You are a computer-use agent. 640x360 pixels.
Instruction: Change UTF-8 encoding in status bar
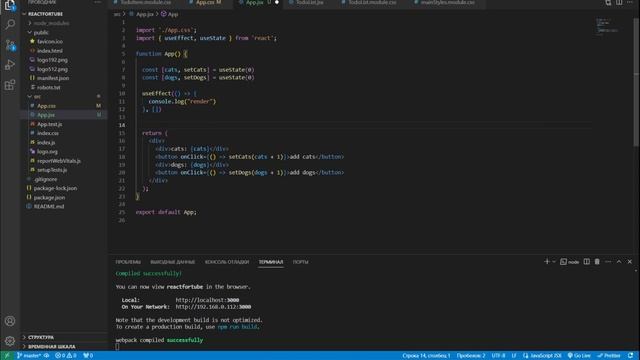(498, 356)
